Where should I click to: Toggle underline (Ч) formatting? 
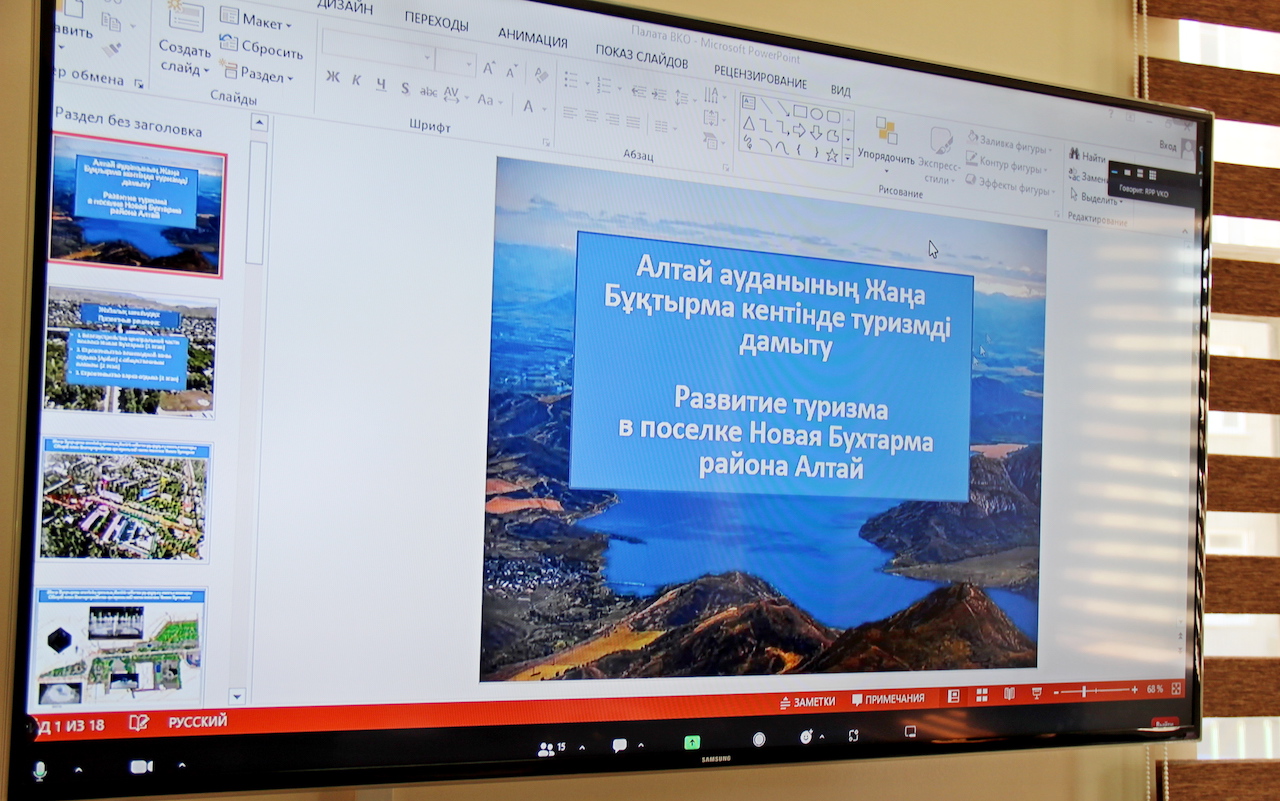pyautogui.click(x=380, y=84)
